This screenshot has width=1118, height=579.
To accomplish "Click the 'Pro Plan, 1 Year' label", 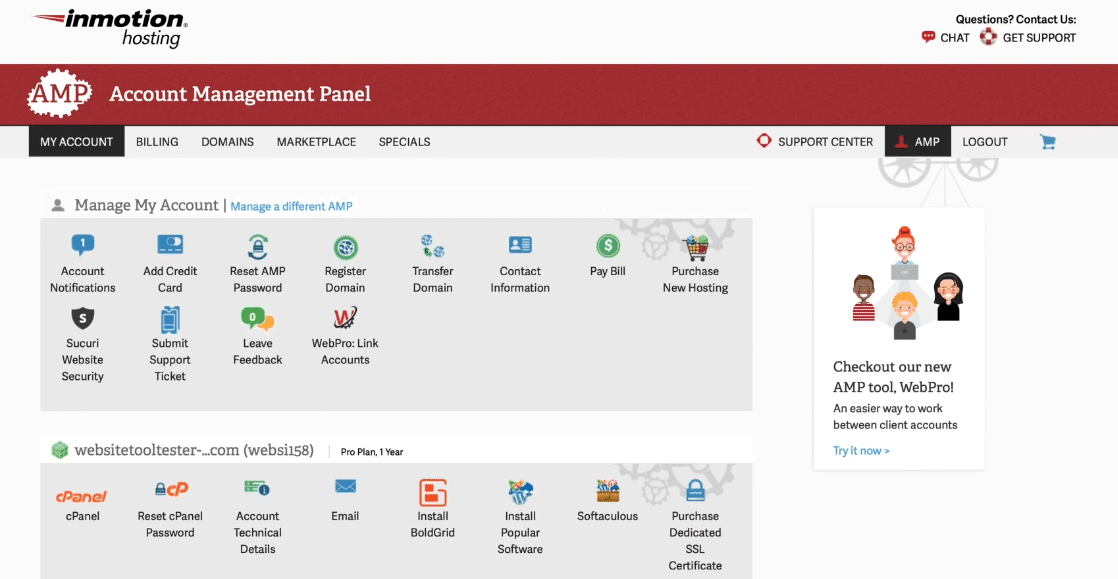I will [371, 452].
